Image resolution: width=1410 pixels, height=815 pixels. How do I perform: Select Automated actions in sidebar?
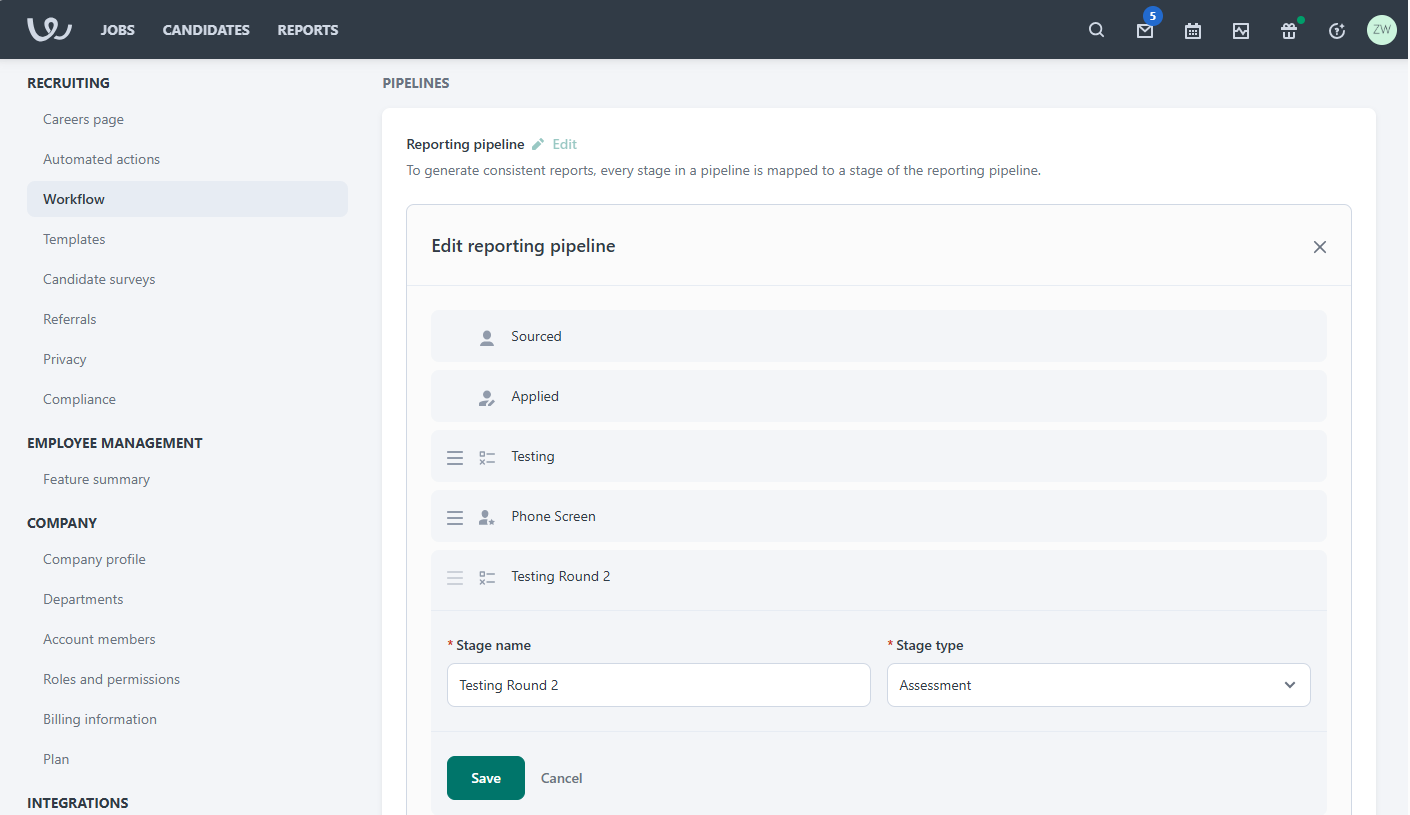pyautogui.click(x=101, y=159)
